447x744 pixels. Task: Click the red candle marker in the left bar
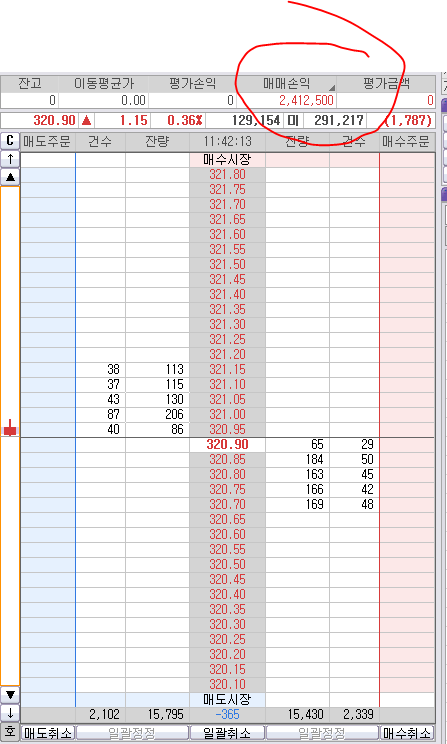(10, 428)
